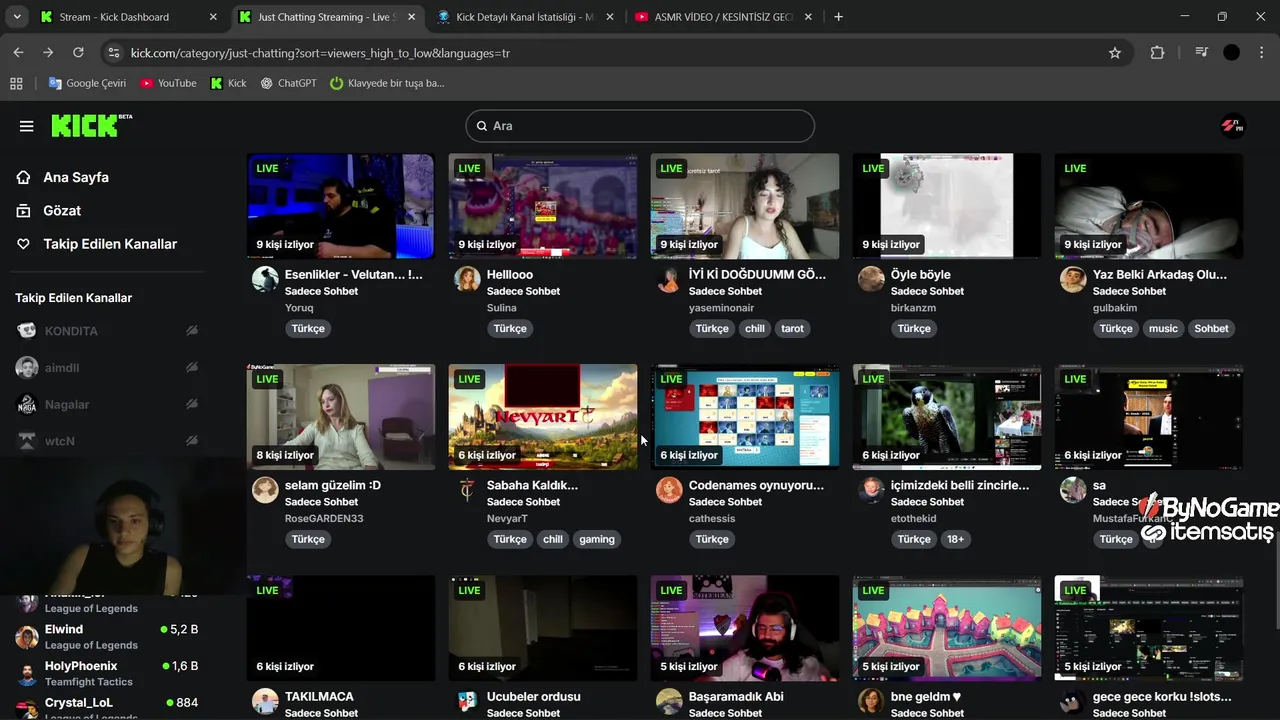Viewport: 1280px width, 720px height.
Task: Toggle wtcN offline notification icon
Action: click(x=192, y=441)
